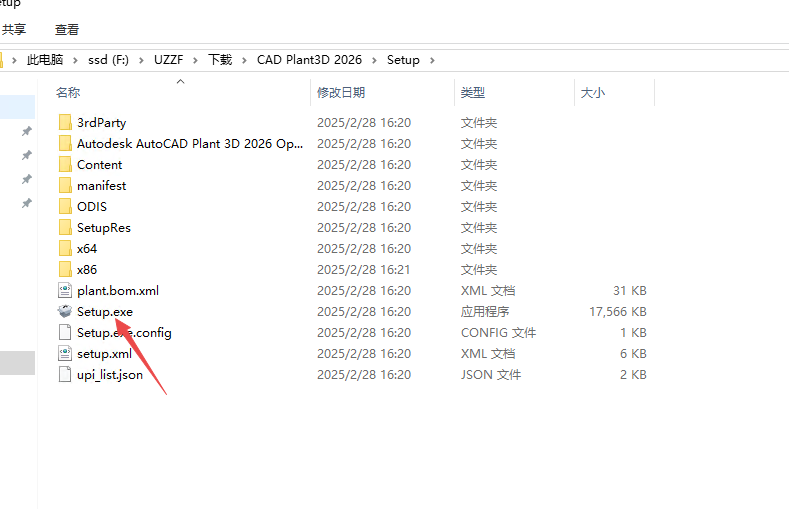Expand the chevron after ssd (F:) breadcrumb

(141, 60)
